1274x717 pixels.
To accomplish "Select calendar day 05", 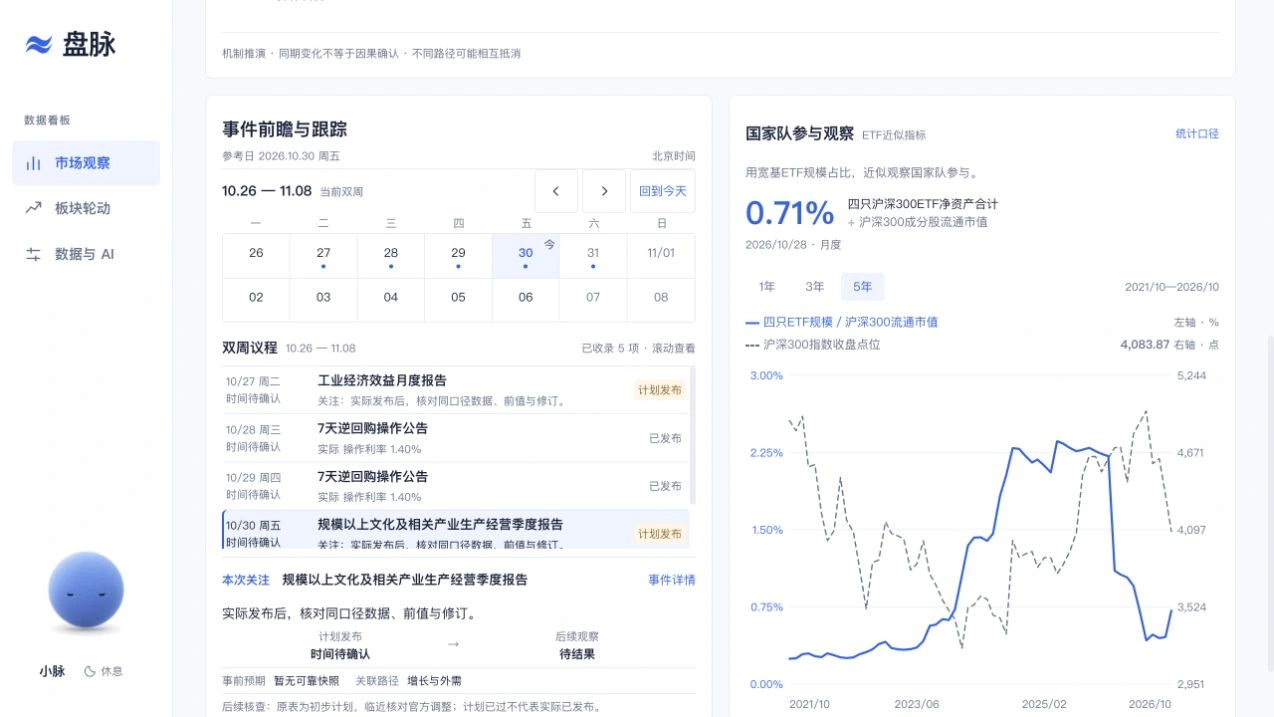I will pyautogui.click(x=458, y=300).
